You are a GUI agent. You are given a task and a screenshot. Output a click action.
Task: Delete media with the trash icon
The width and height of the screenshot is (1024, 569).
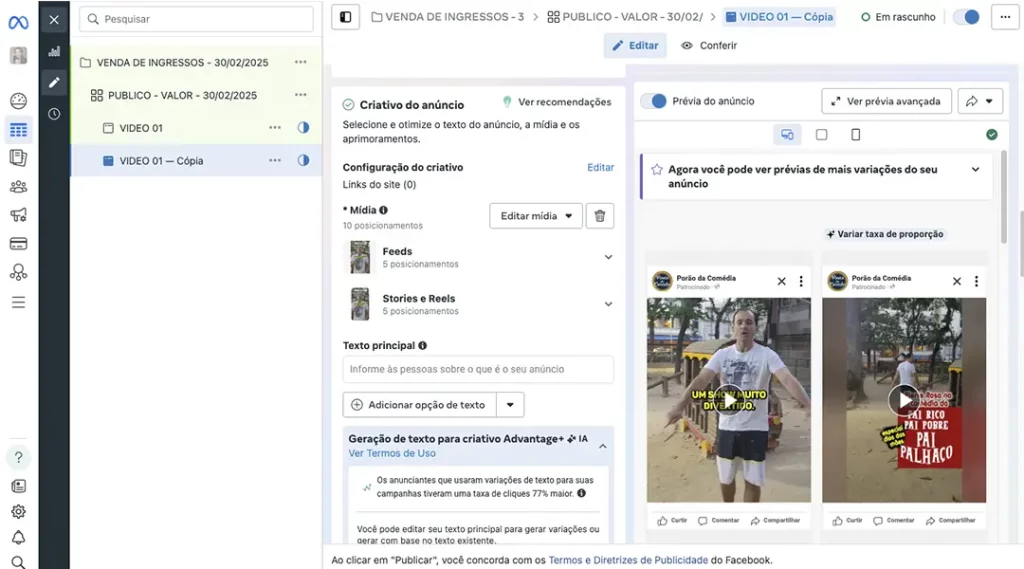[x=600, y=216]
